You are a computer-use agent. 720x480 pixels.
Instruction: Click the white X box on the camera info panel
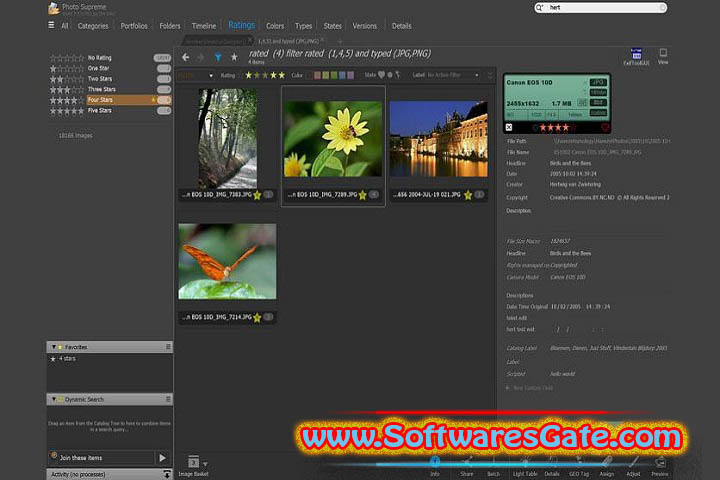pos(509,127)
